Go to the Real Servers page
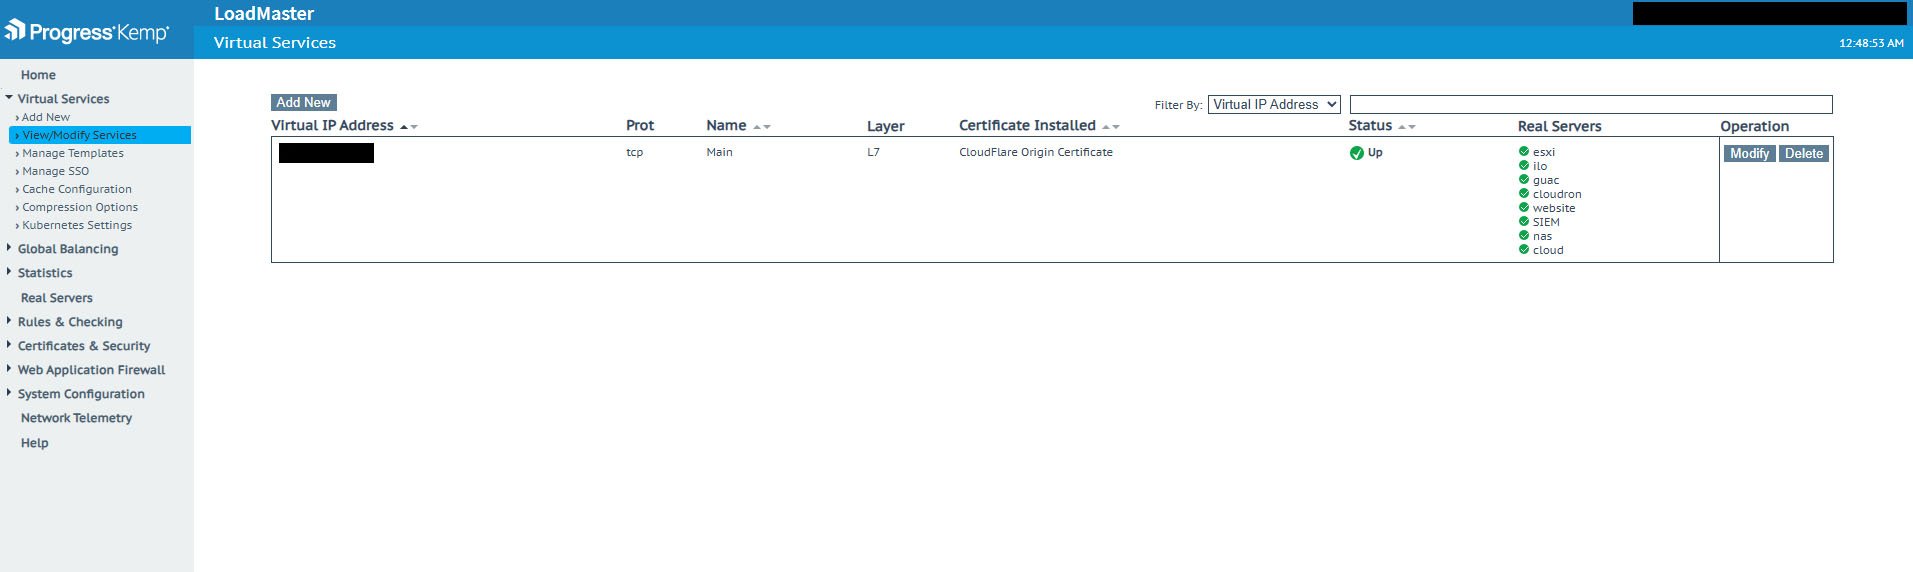 [x=57, y=298]
